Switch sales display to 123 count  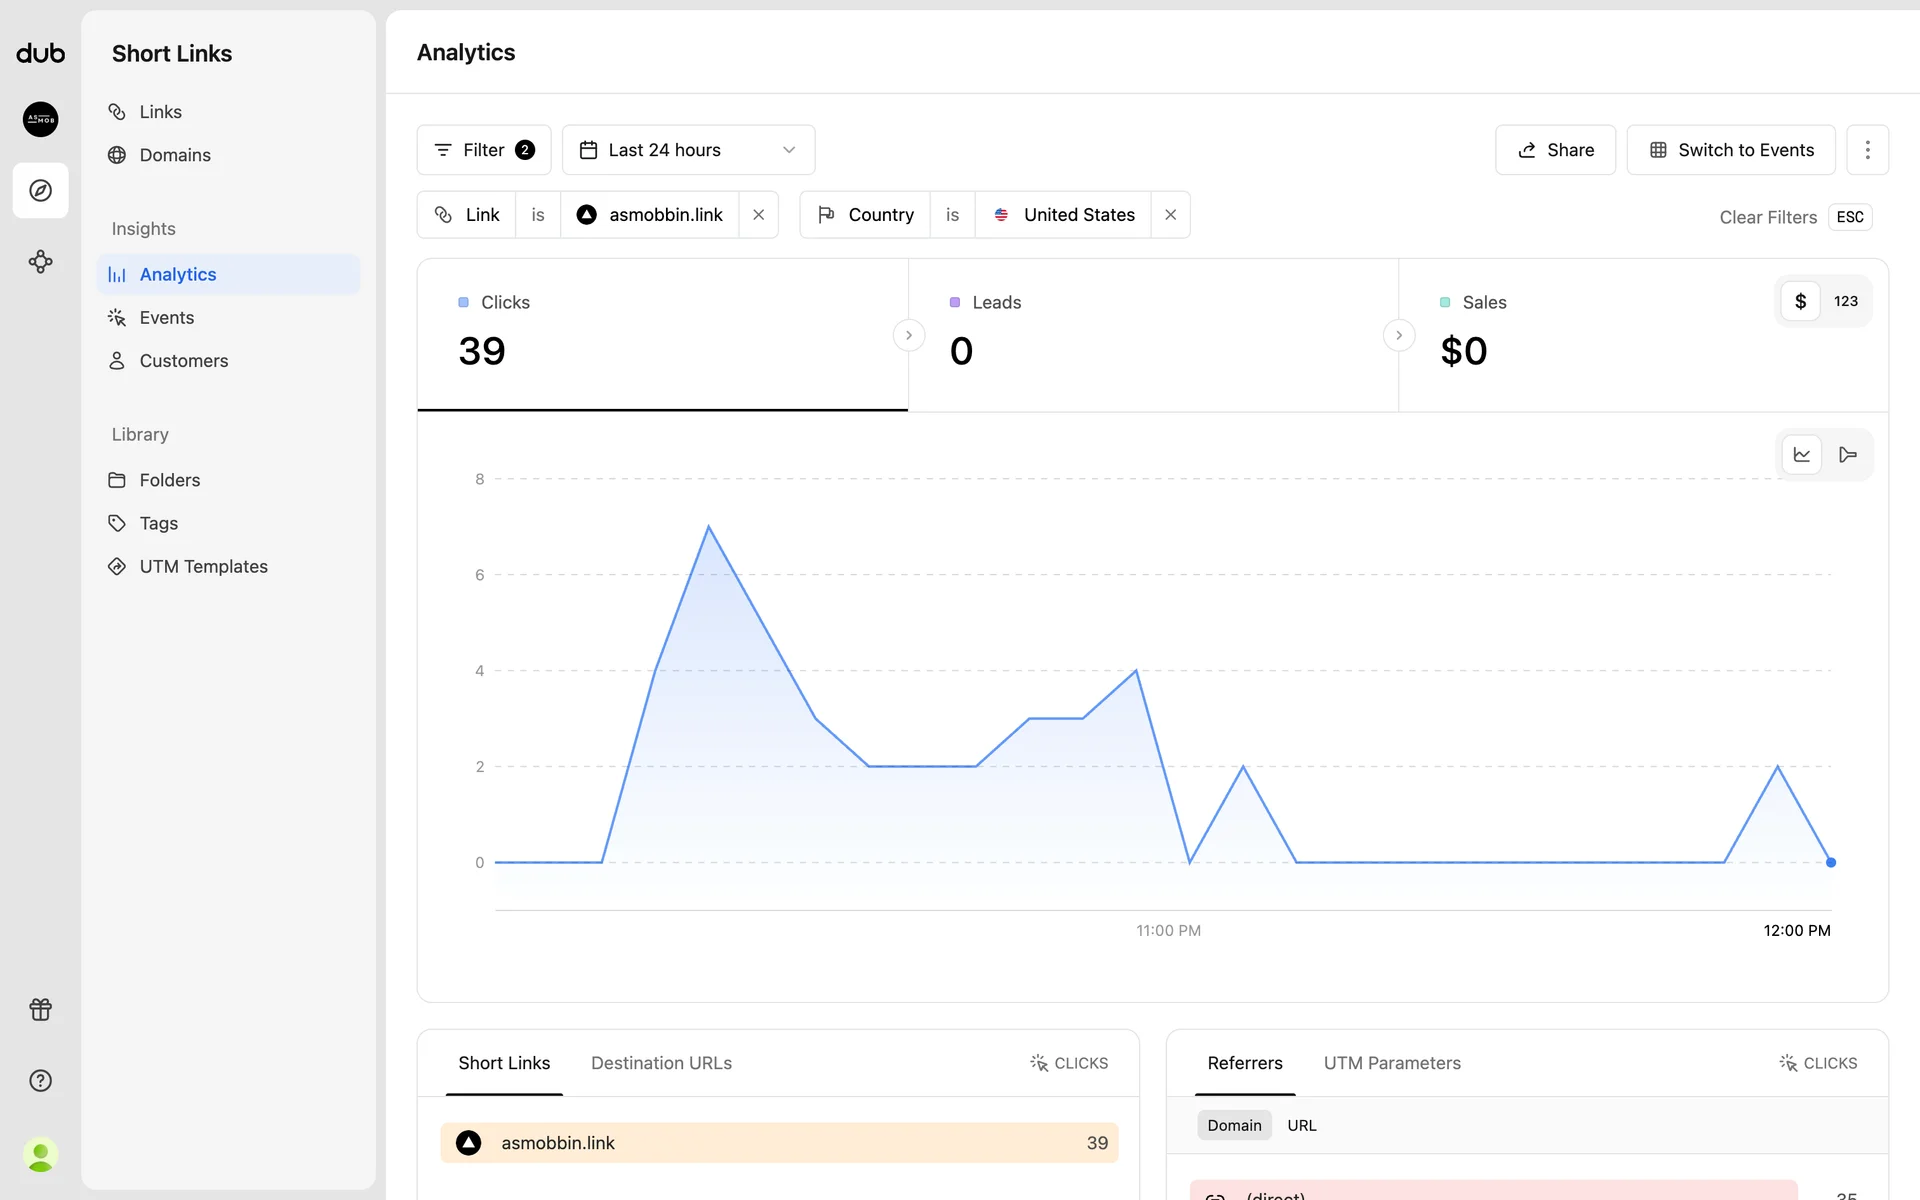click(1845, 301)
